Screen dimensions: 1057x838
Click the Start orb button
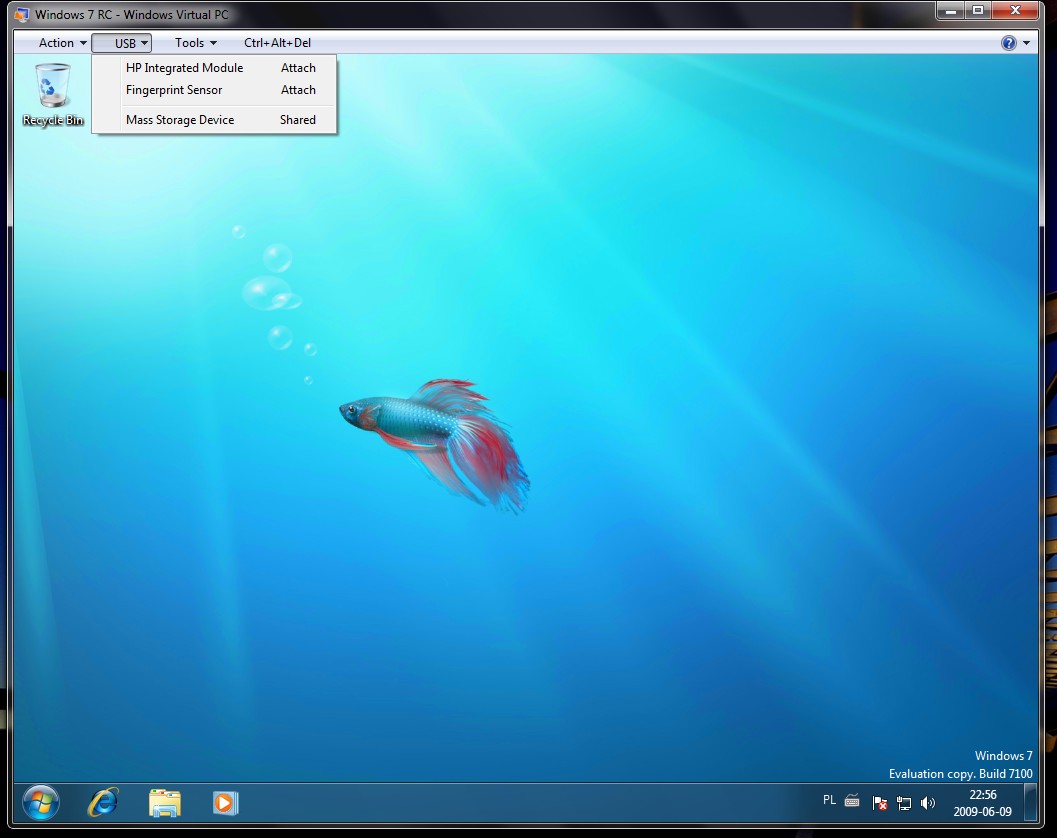[41, 802]
